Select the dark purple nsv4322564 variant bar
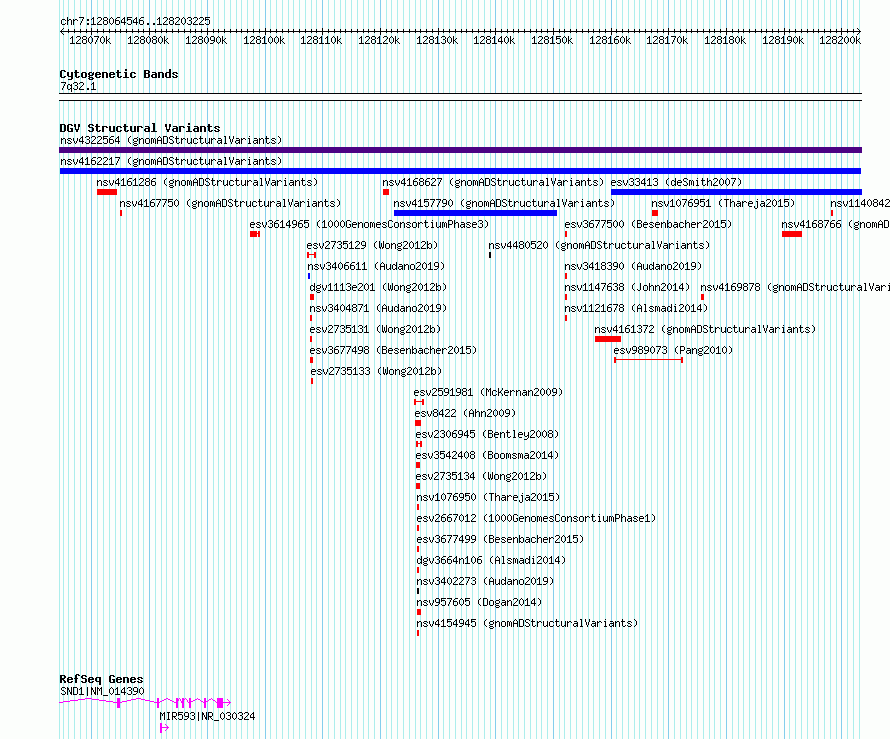 coord(460,150)
